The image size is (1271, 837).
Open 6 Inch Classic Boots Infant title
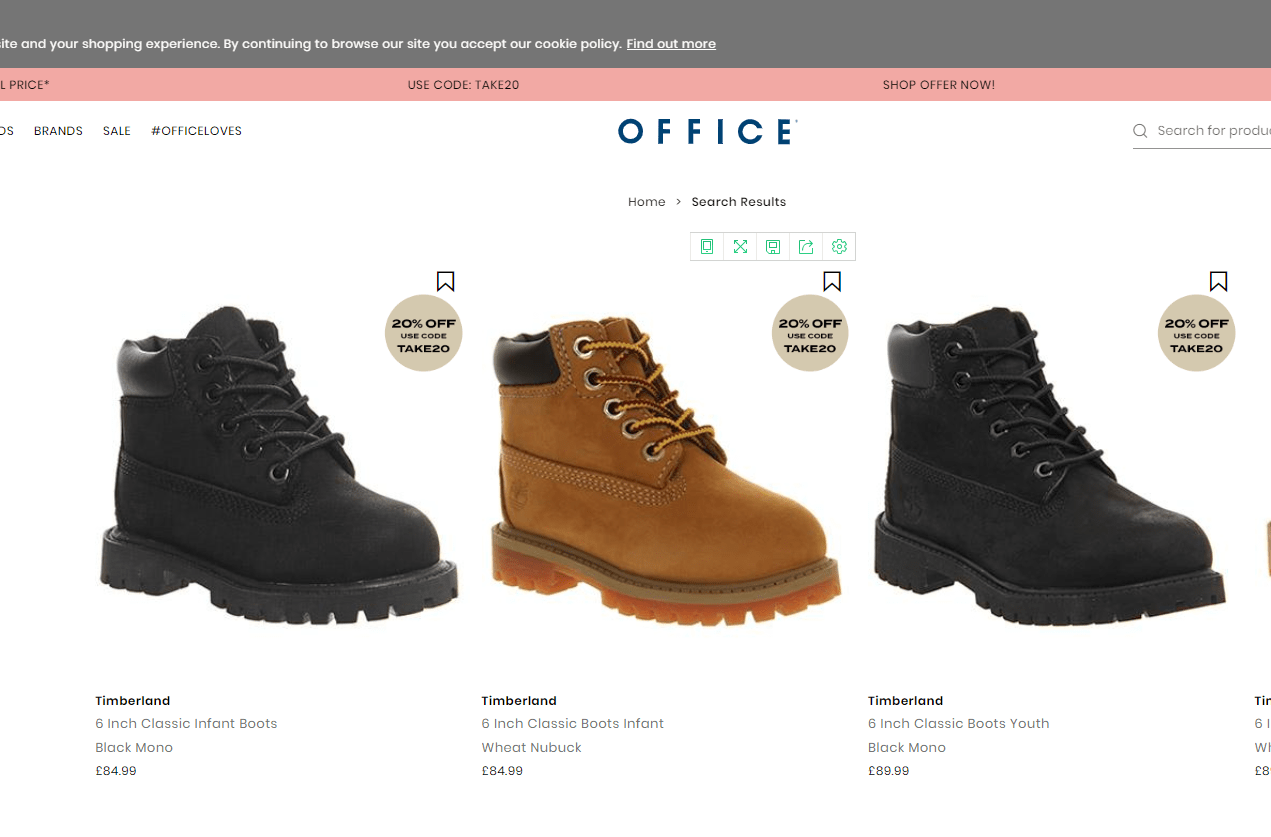tap(572, 724)
